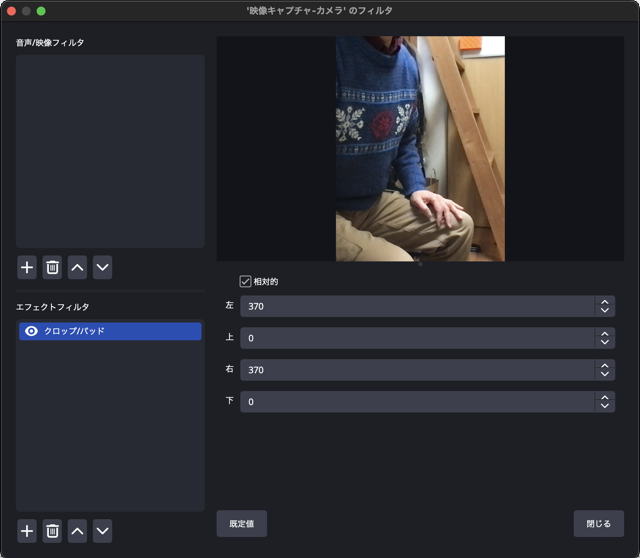Image resolution: width=640 pixels, height=558 pixels.
Task: Uncheck the 相対的 checkbox
Action: (x=246, y=282)
